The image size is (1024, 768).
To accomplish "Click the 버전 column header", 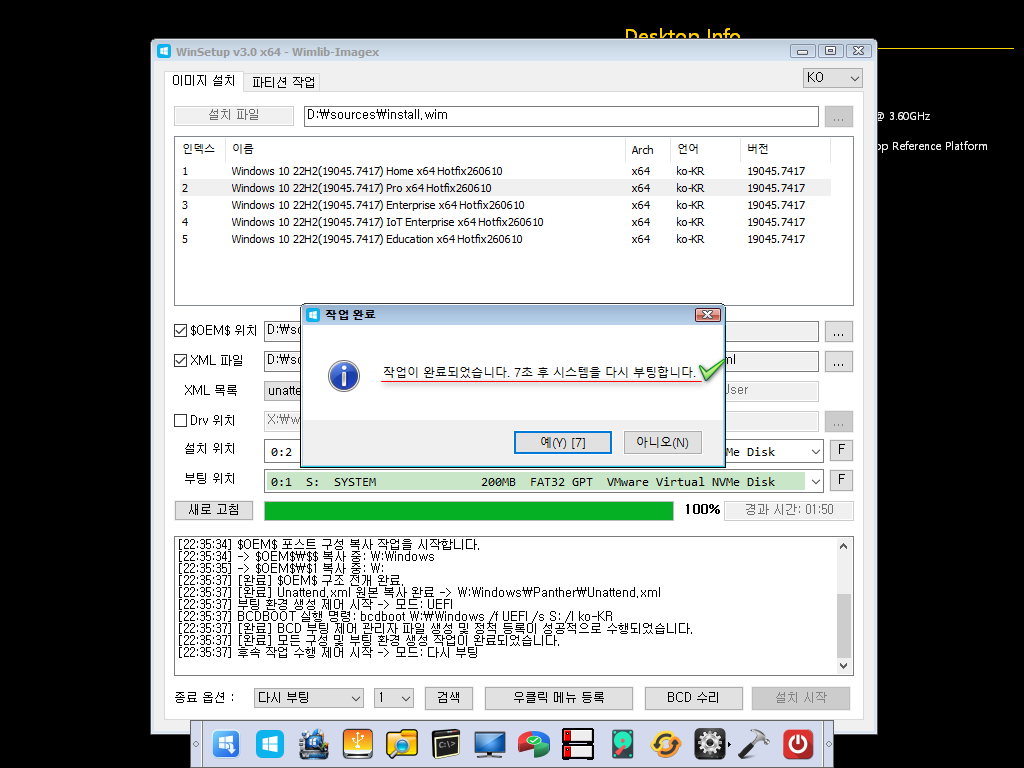I will (x=786, y=149).
